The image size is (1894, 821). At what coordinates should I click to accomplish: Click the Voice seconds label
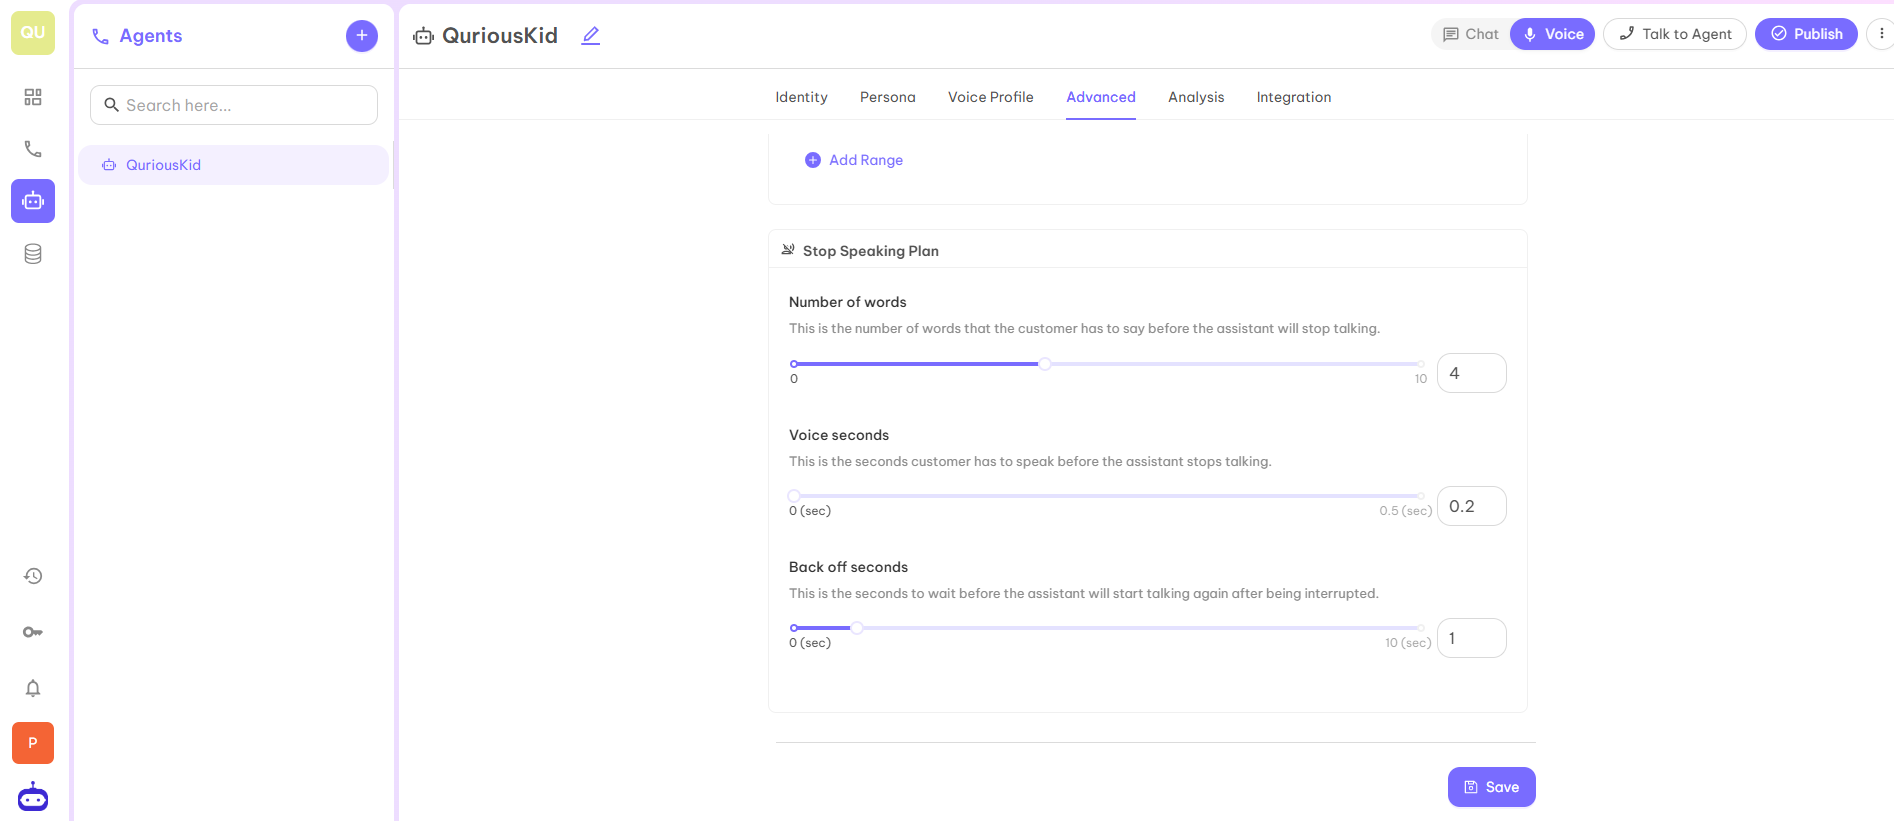[839, 435]
